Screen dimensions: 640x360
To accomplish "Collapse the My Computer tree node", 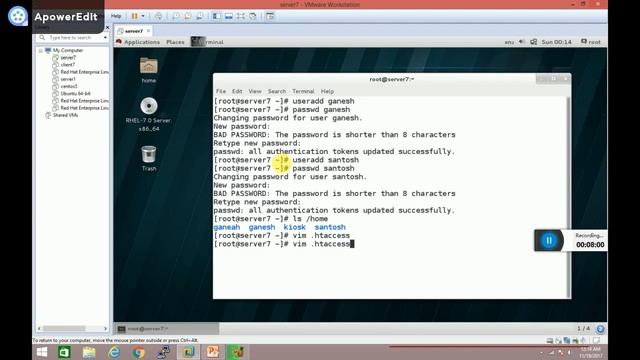I will point(40,51).
